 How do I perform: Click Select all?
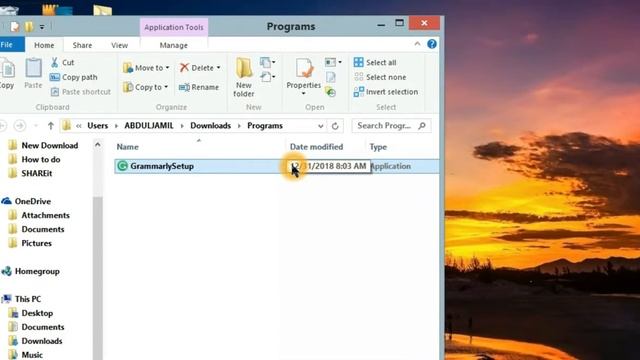[375, 62]
